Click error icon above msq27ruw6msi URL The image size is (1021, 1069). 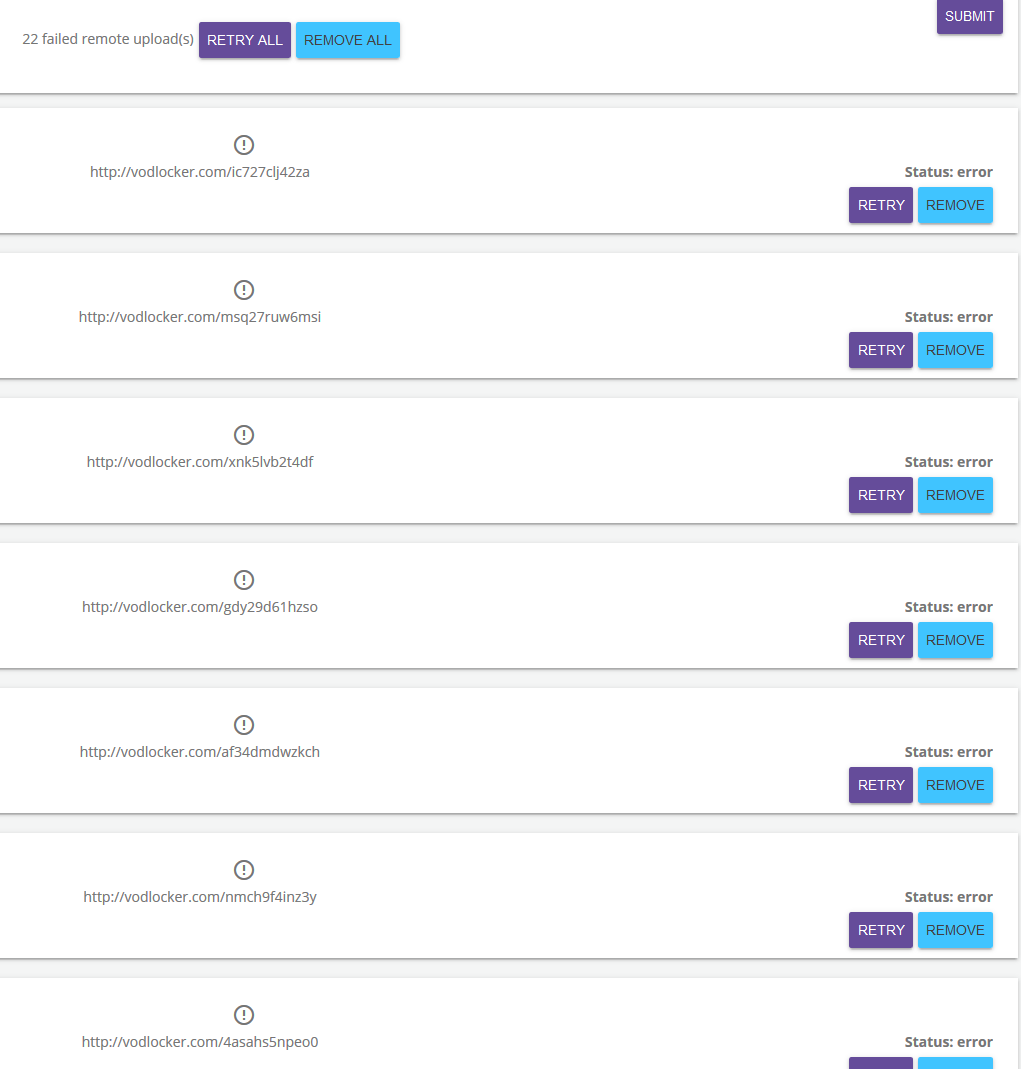click(243, 290)
